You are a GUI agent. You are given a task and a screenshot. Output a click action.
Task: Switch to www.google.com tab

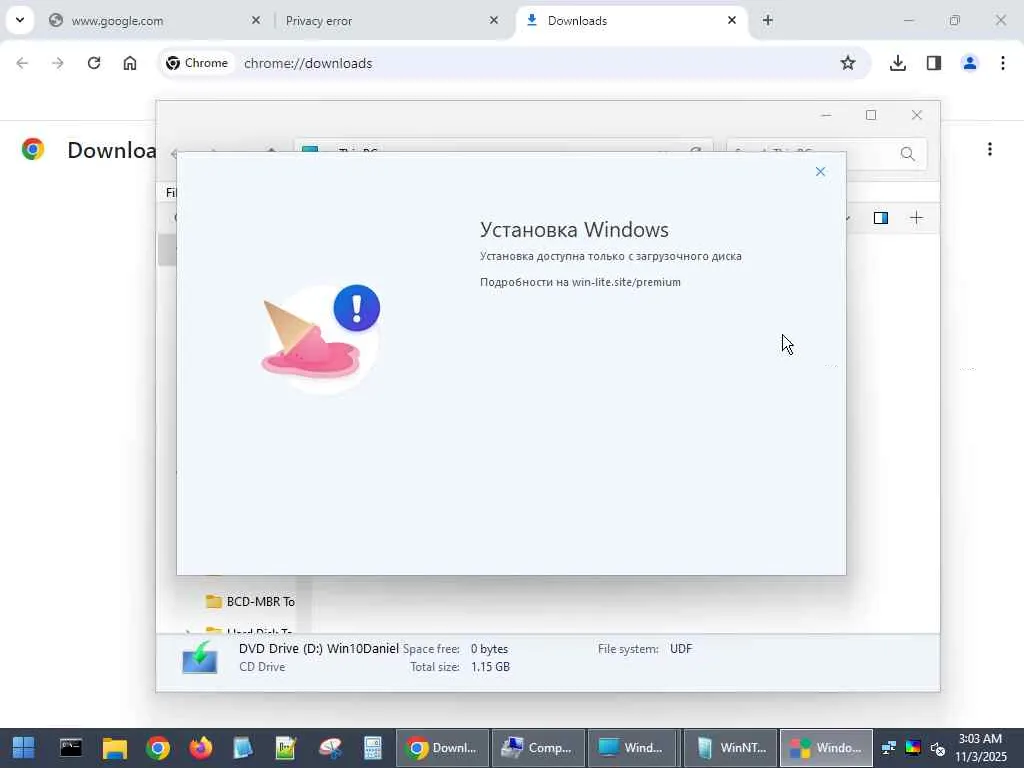pyautogui.click(x=155, y=21)
